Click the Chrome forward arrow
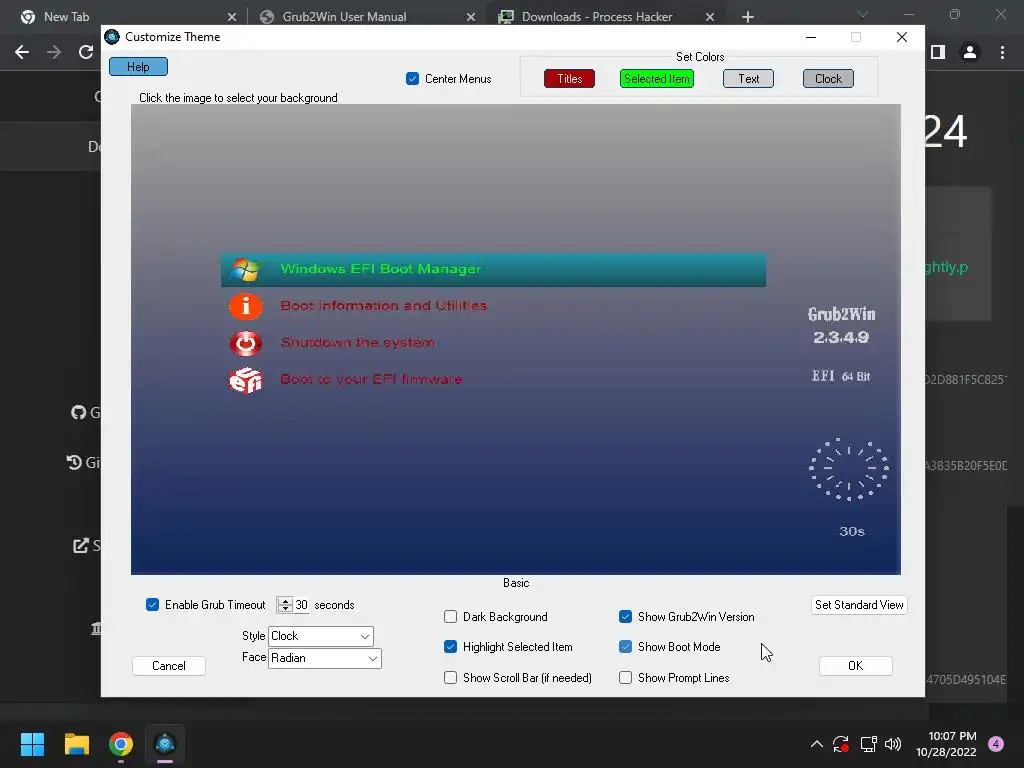 pos(54,52)
